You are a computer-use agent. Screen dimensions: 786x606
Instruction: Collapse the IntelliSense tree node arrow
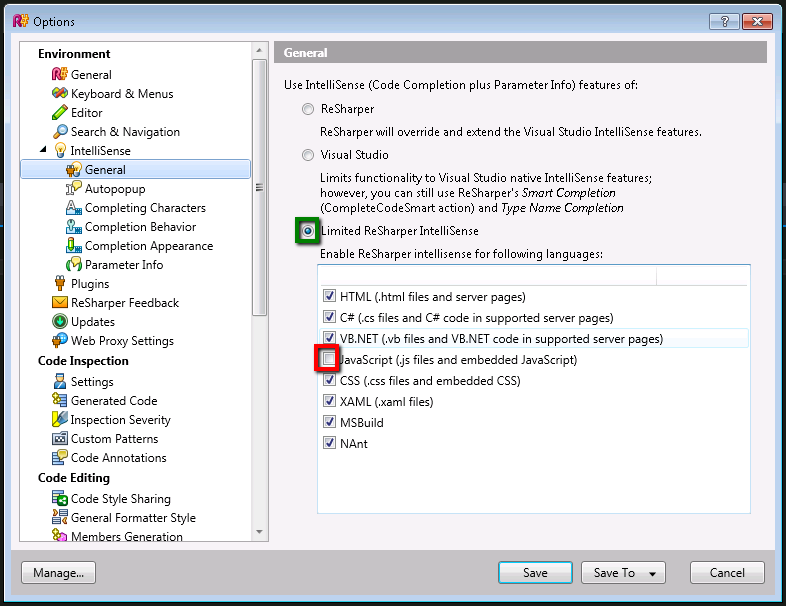point(44,149)
